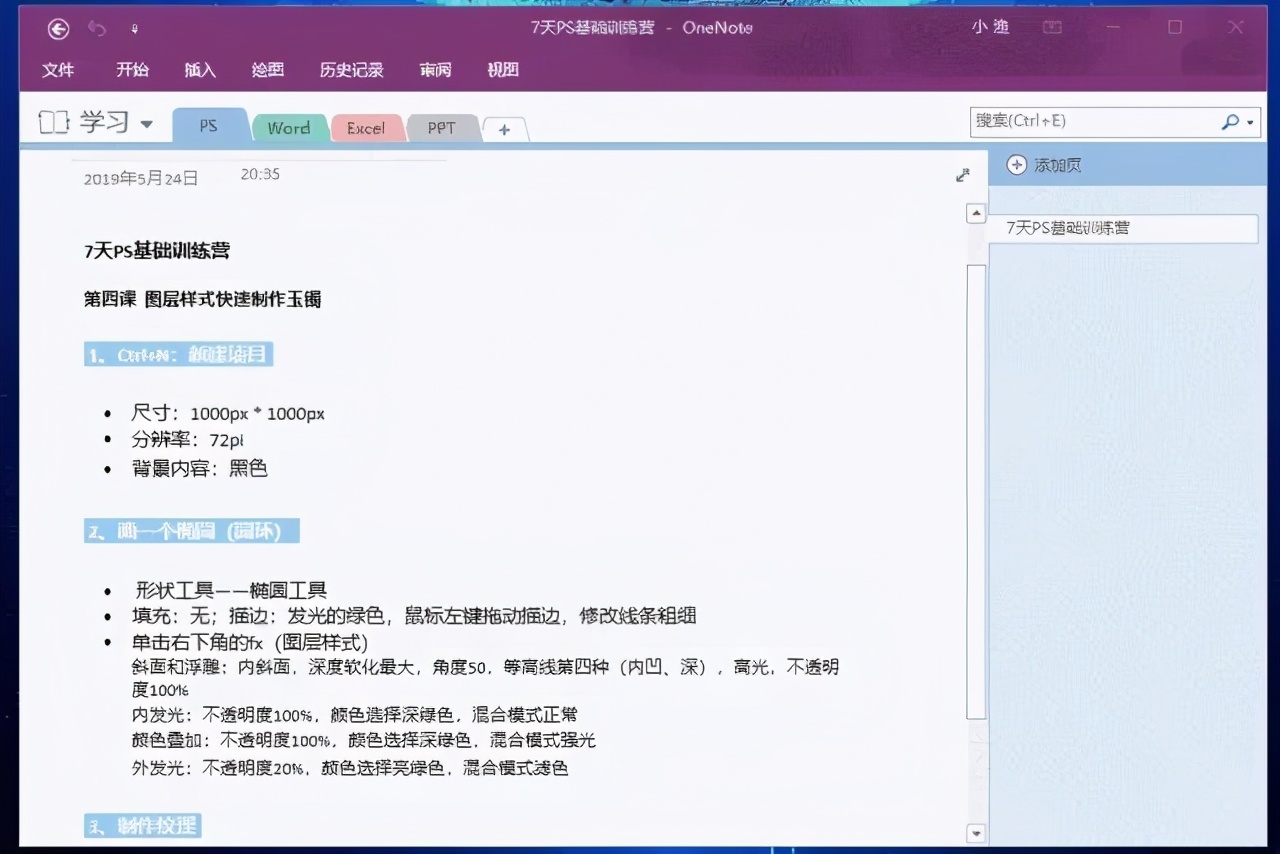Viewport: 1280px width, 854px height.
Task: Click the display icon next to 小逸
Action: (x=1051, y=28)
